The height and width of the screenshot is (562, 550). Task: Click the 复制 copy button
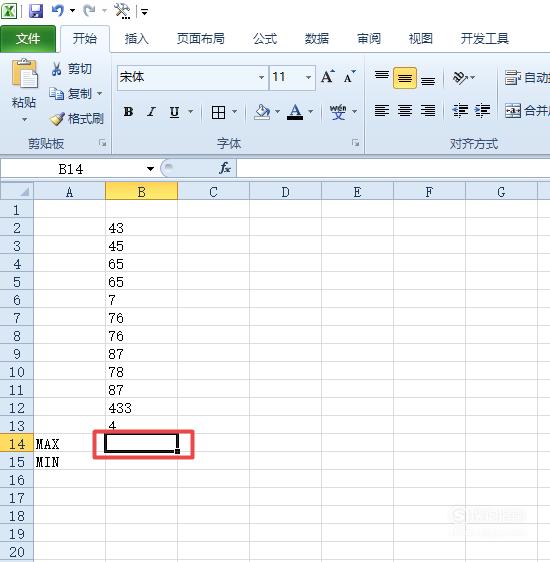coord(71,94)
